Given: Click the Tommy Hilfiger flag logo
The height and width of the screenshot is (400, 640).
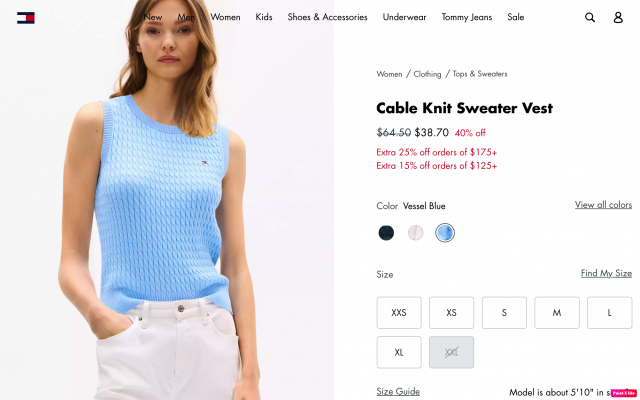Looking at the screenshot, I should coord(26,18).
